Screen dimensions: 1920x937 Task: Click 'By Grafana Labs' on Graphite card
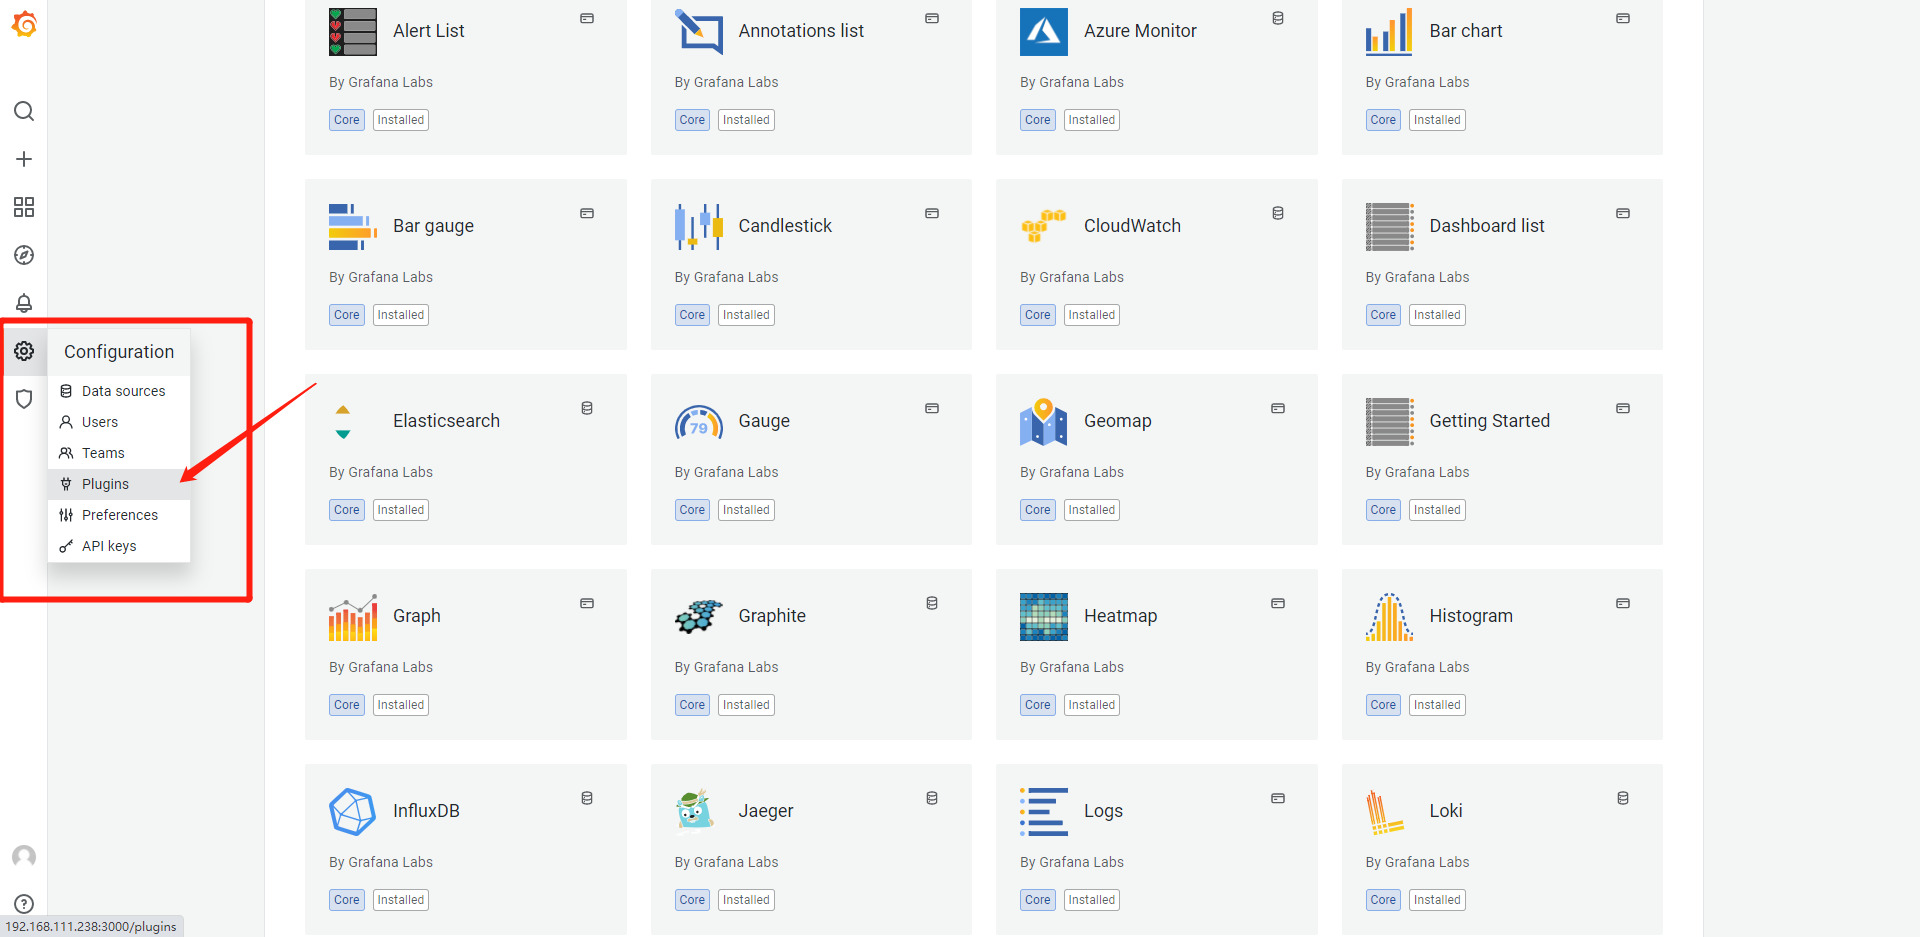tap(726, 667)
